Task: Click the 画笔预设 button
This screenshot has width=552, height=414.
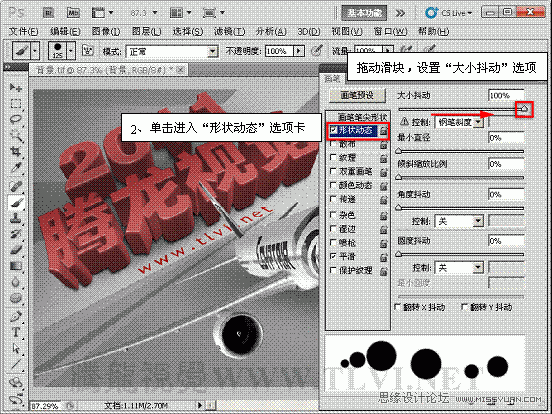Action: coord(357,95)
